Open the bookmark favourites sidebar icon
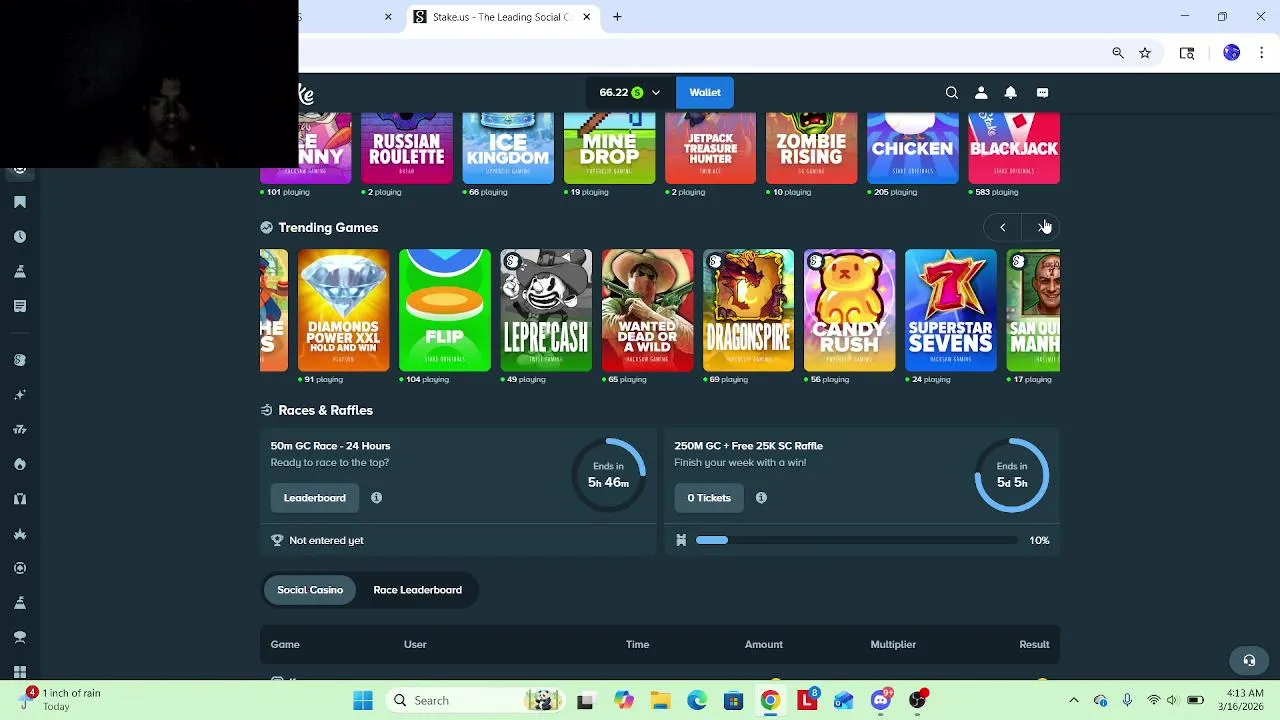Screen dimensions: 1280x720 20,202
